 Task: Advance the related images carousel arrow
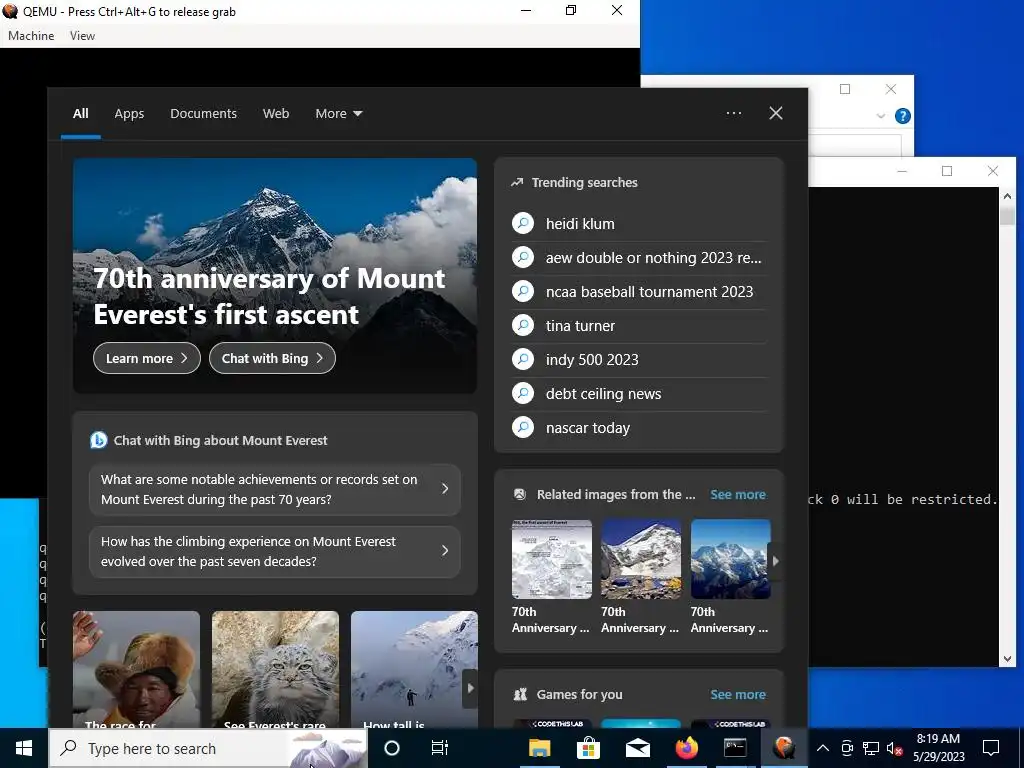coord(775,561)
